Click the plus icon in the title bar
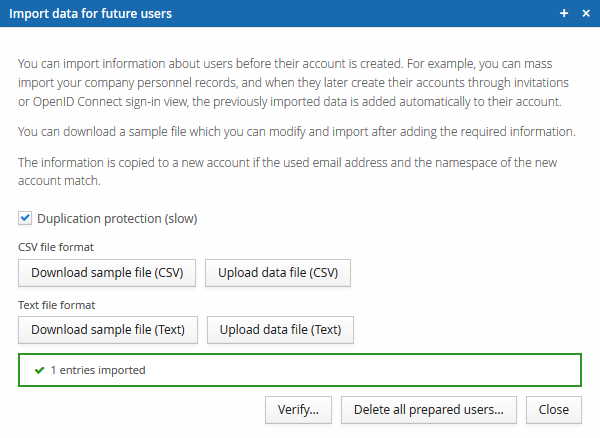This screenshot has width=600, height=438. pyautogui.click(x=564, y=13)
